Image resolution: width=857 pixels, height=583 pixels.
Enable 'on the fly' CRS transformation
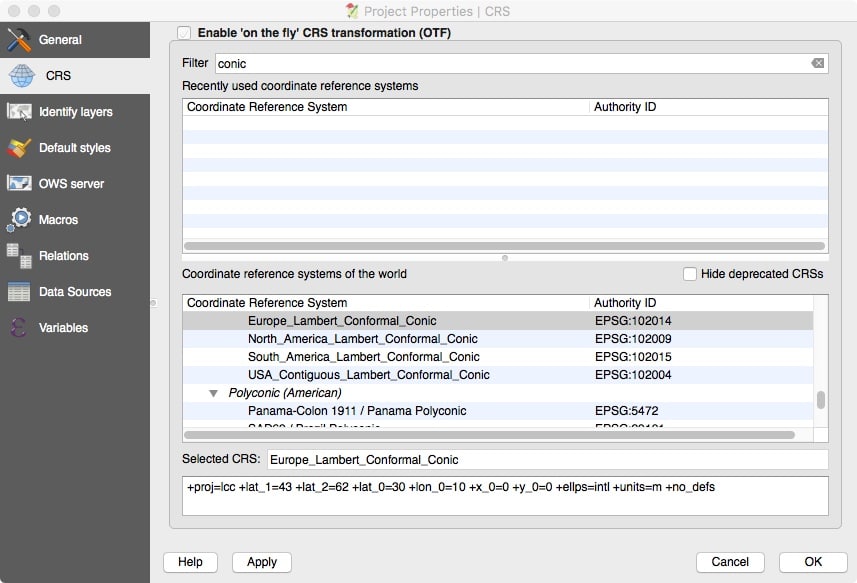coord(183,32)
